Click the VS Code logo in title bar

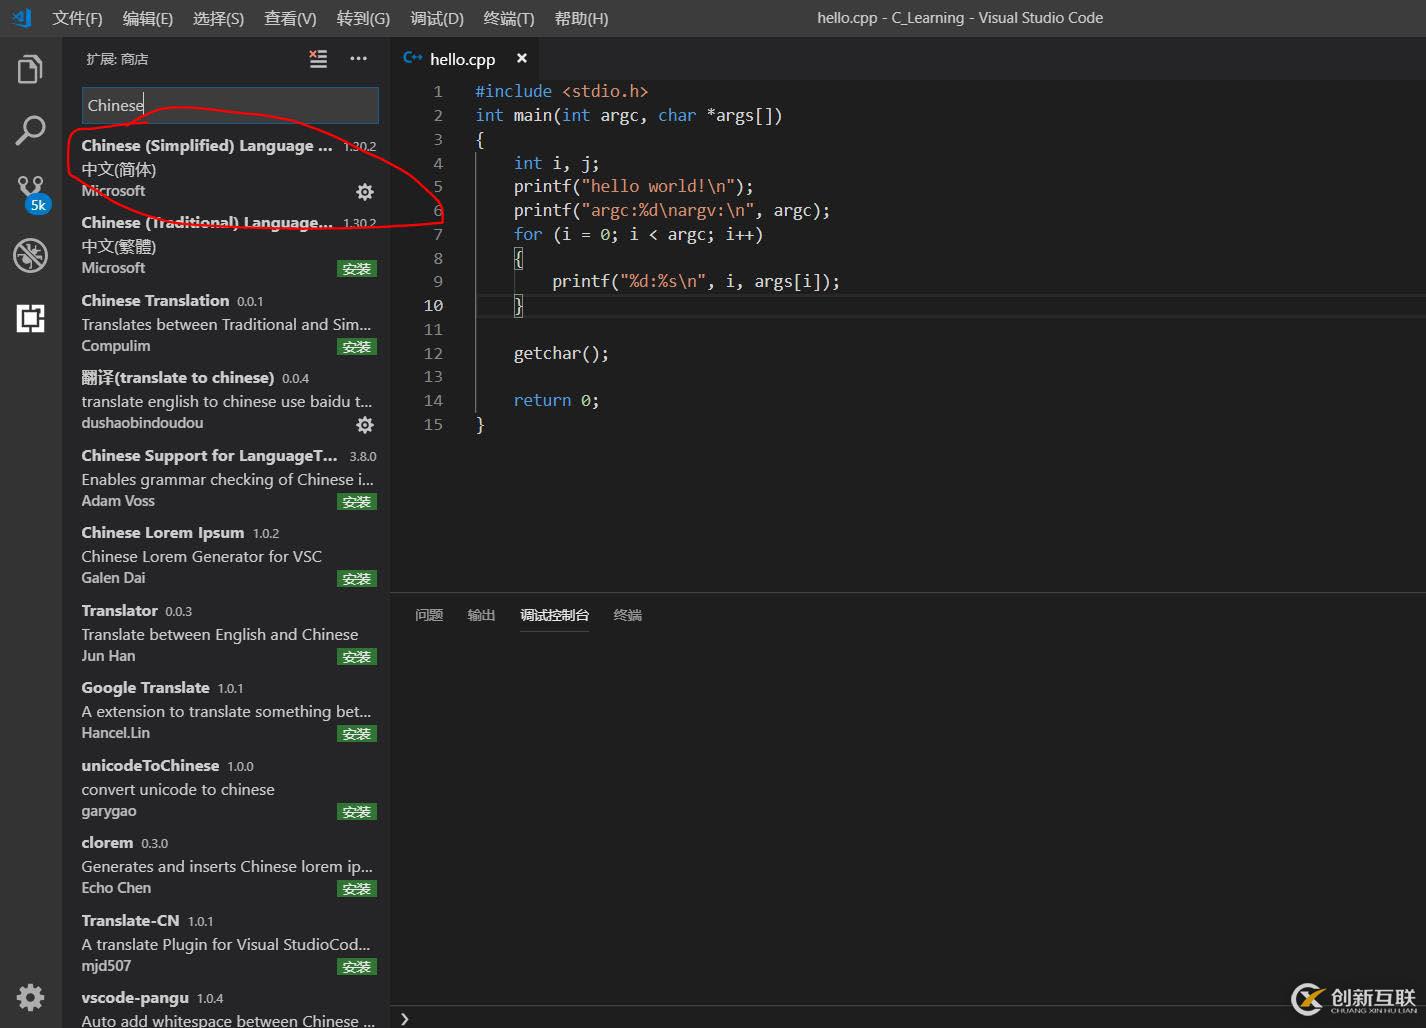point(22,18)
